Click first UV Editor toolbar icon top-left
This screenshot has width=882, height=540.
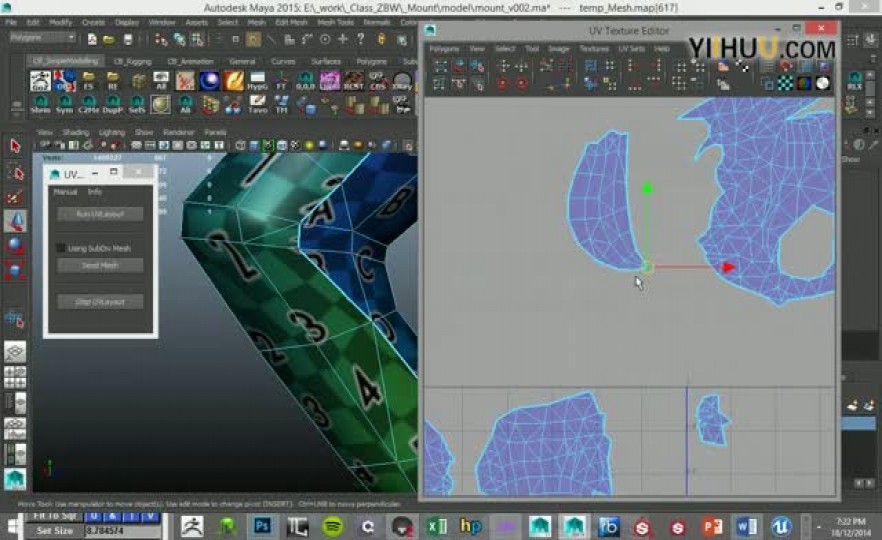pos(440,66)
